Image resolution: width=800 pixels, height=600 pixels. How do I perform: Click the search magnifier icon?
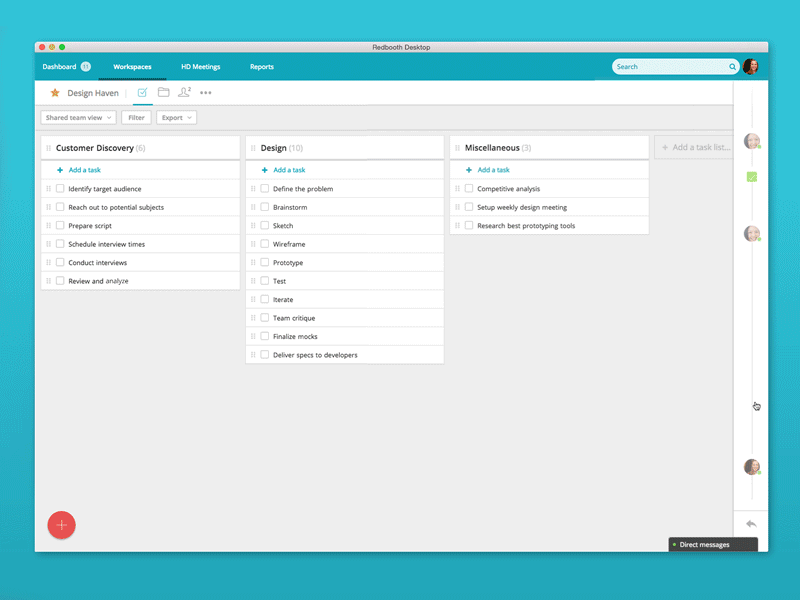pyautogui.click(x=732, y=66)
